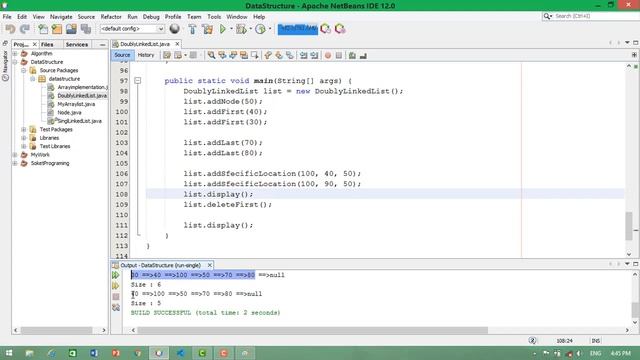Switch editor to Source view
Image resolution: width=640 pixels, height=360 pixels.
click(x=122, y=55)
